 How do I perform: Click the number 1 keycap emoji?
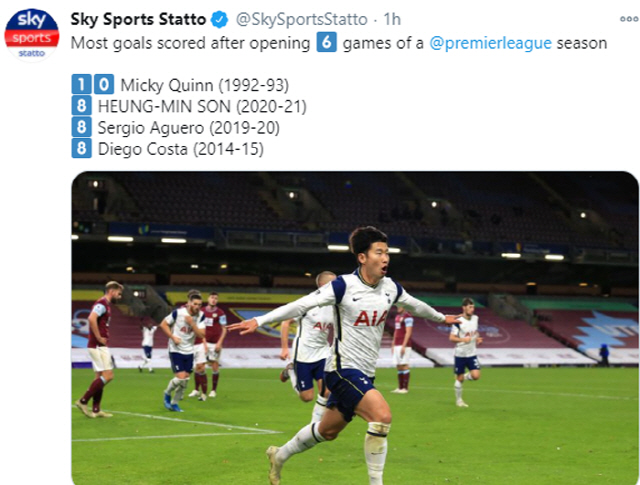click(x=81, y=85)
